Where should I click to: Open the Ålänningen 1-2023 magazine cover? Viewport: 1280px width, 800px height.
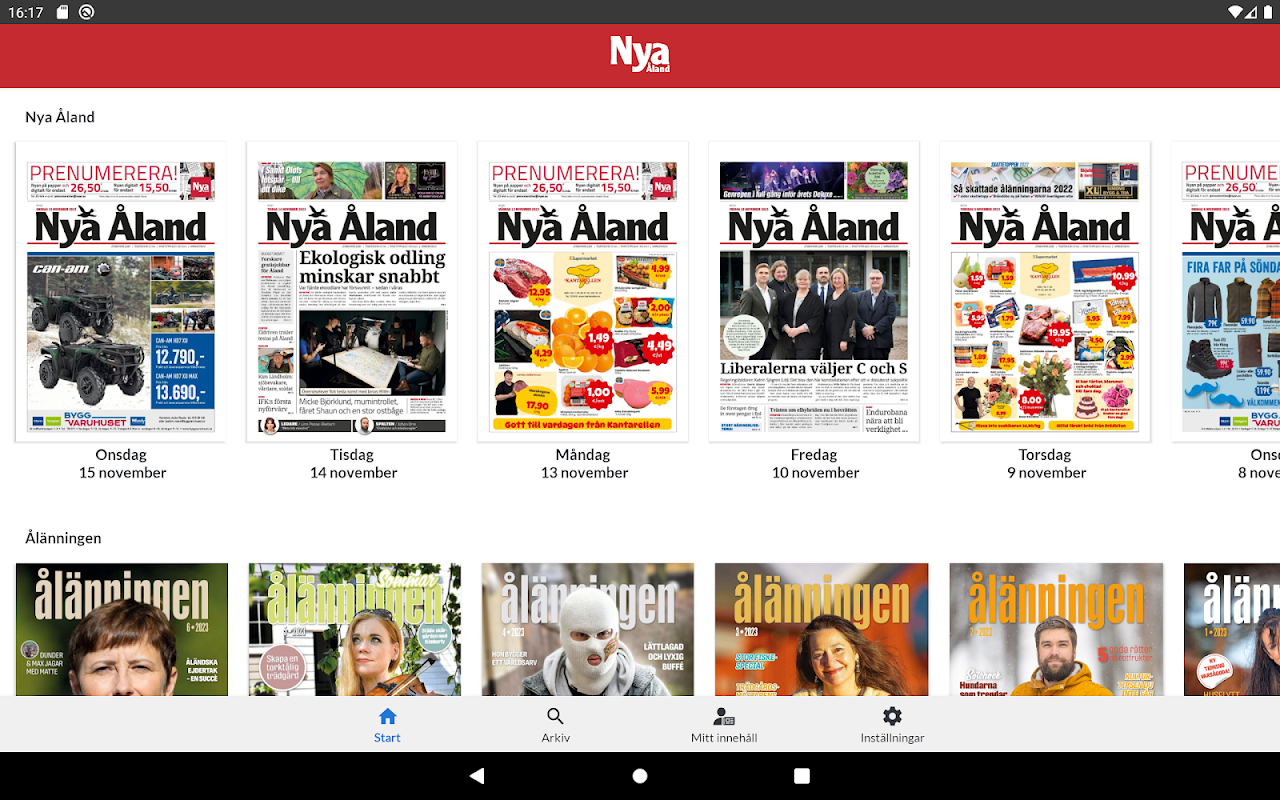(1232, 629)
